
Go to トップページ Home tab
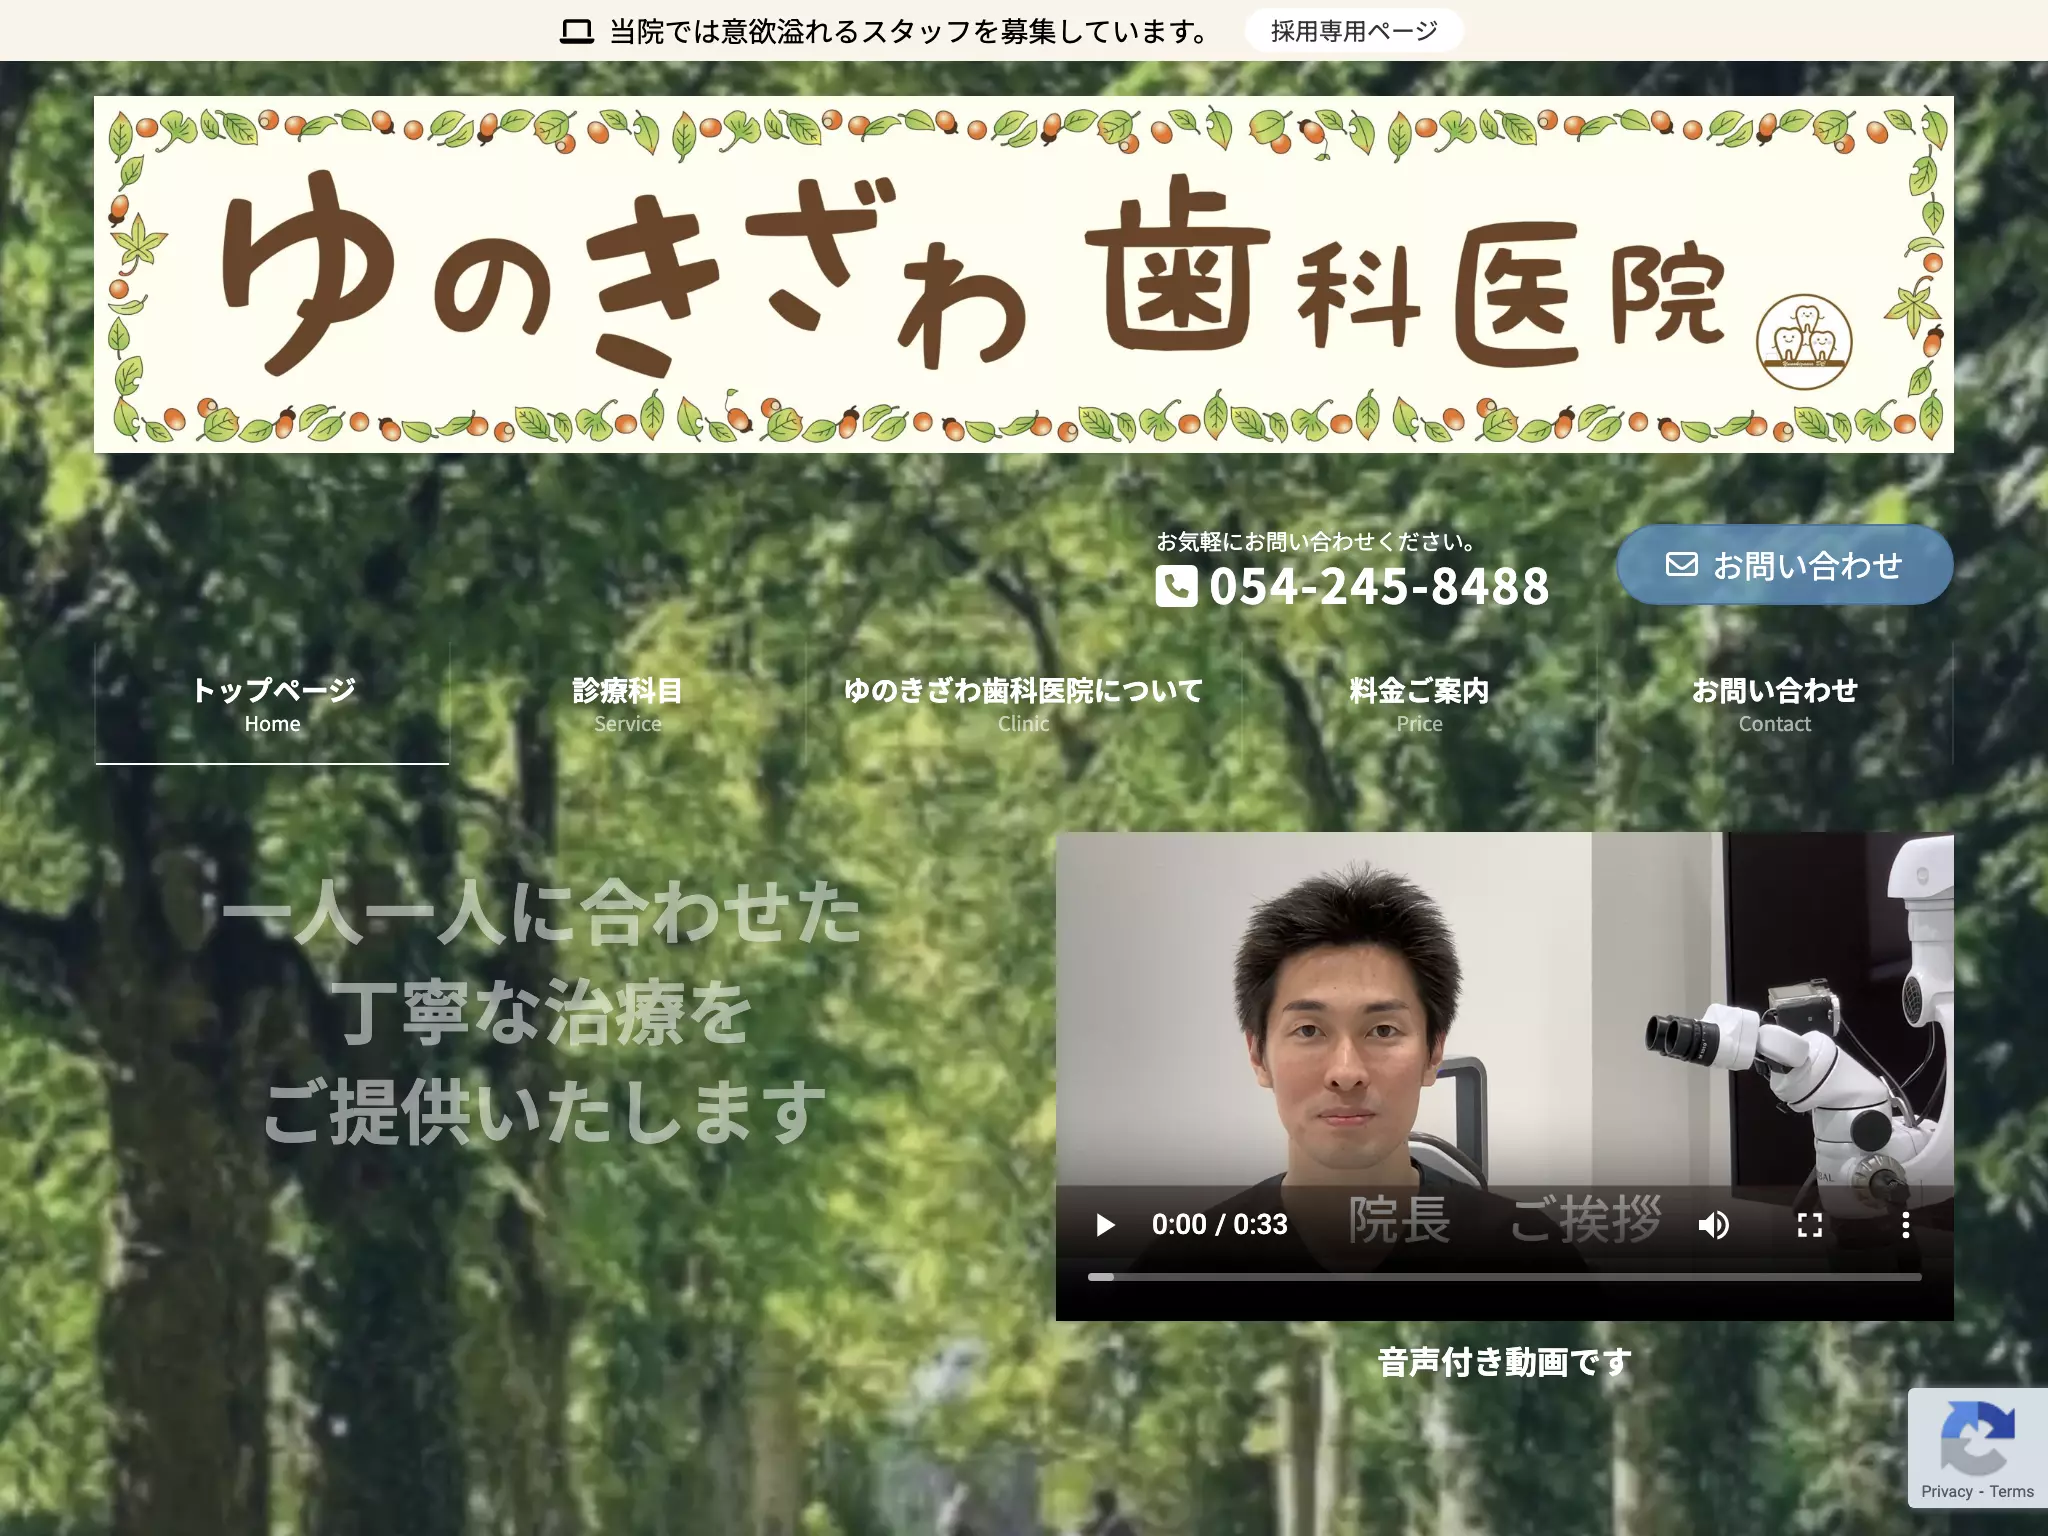pyautogui.click(x=272, y=704)
